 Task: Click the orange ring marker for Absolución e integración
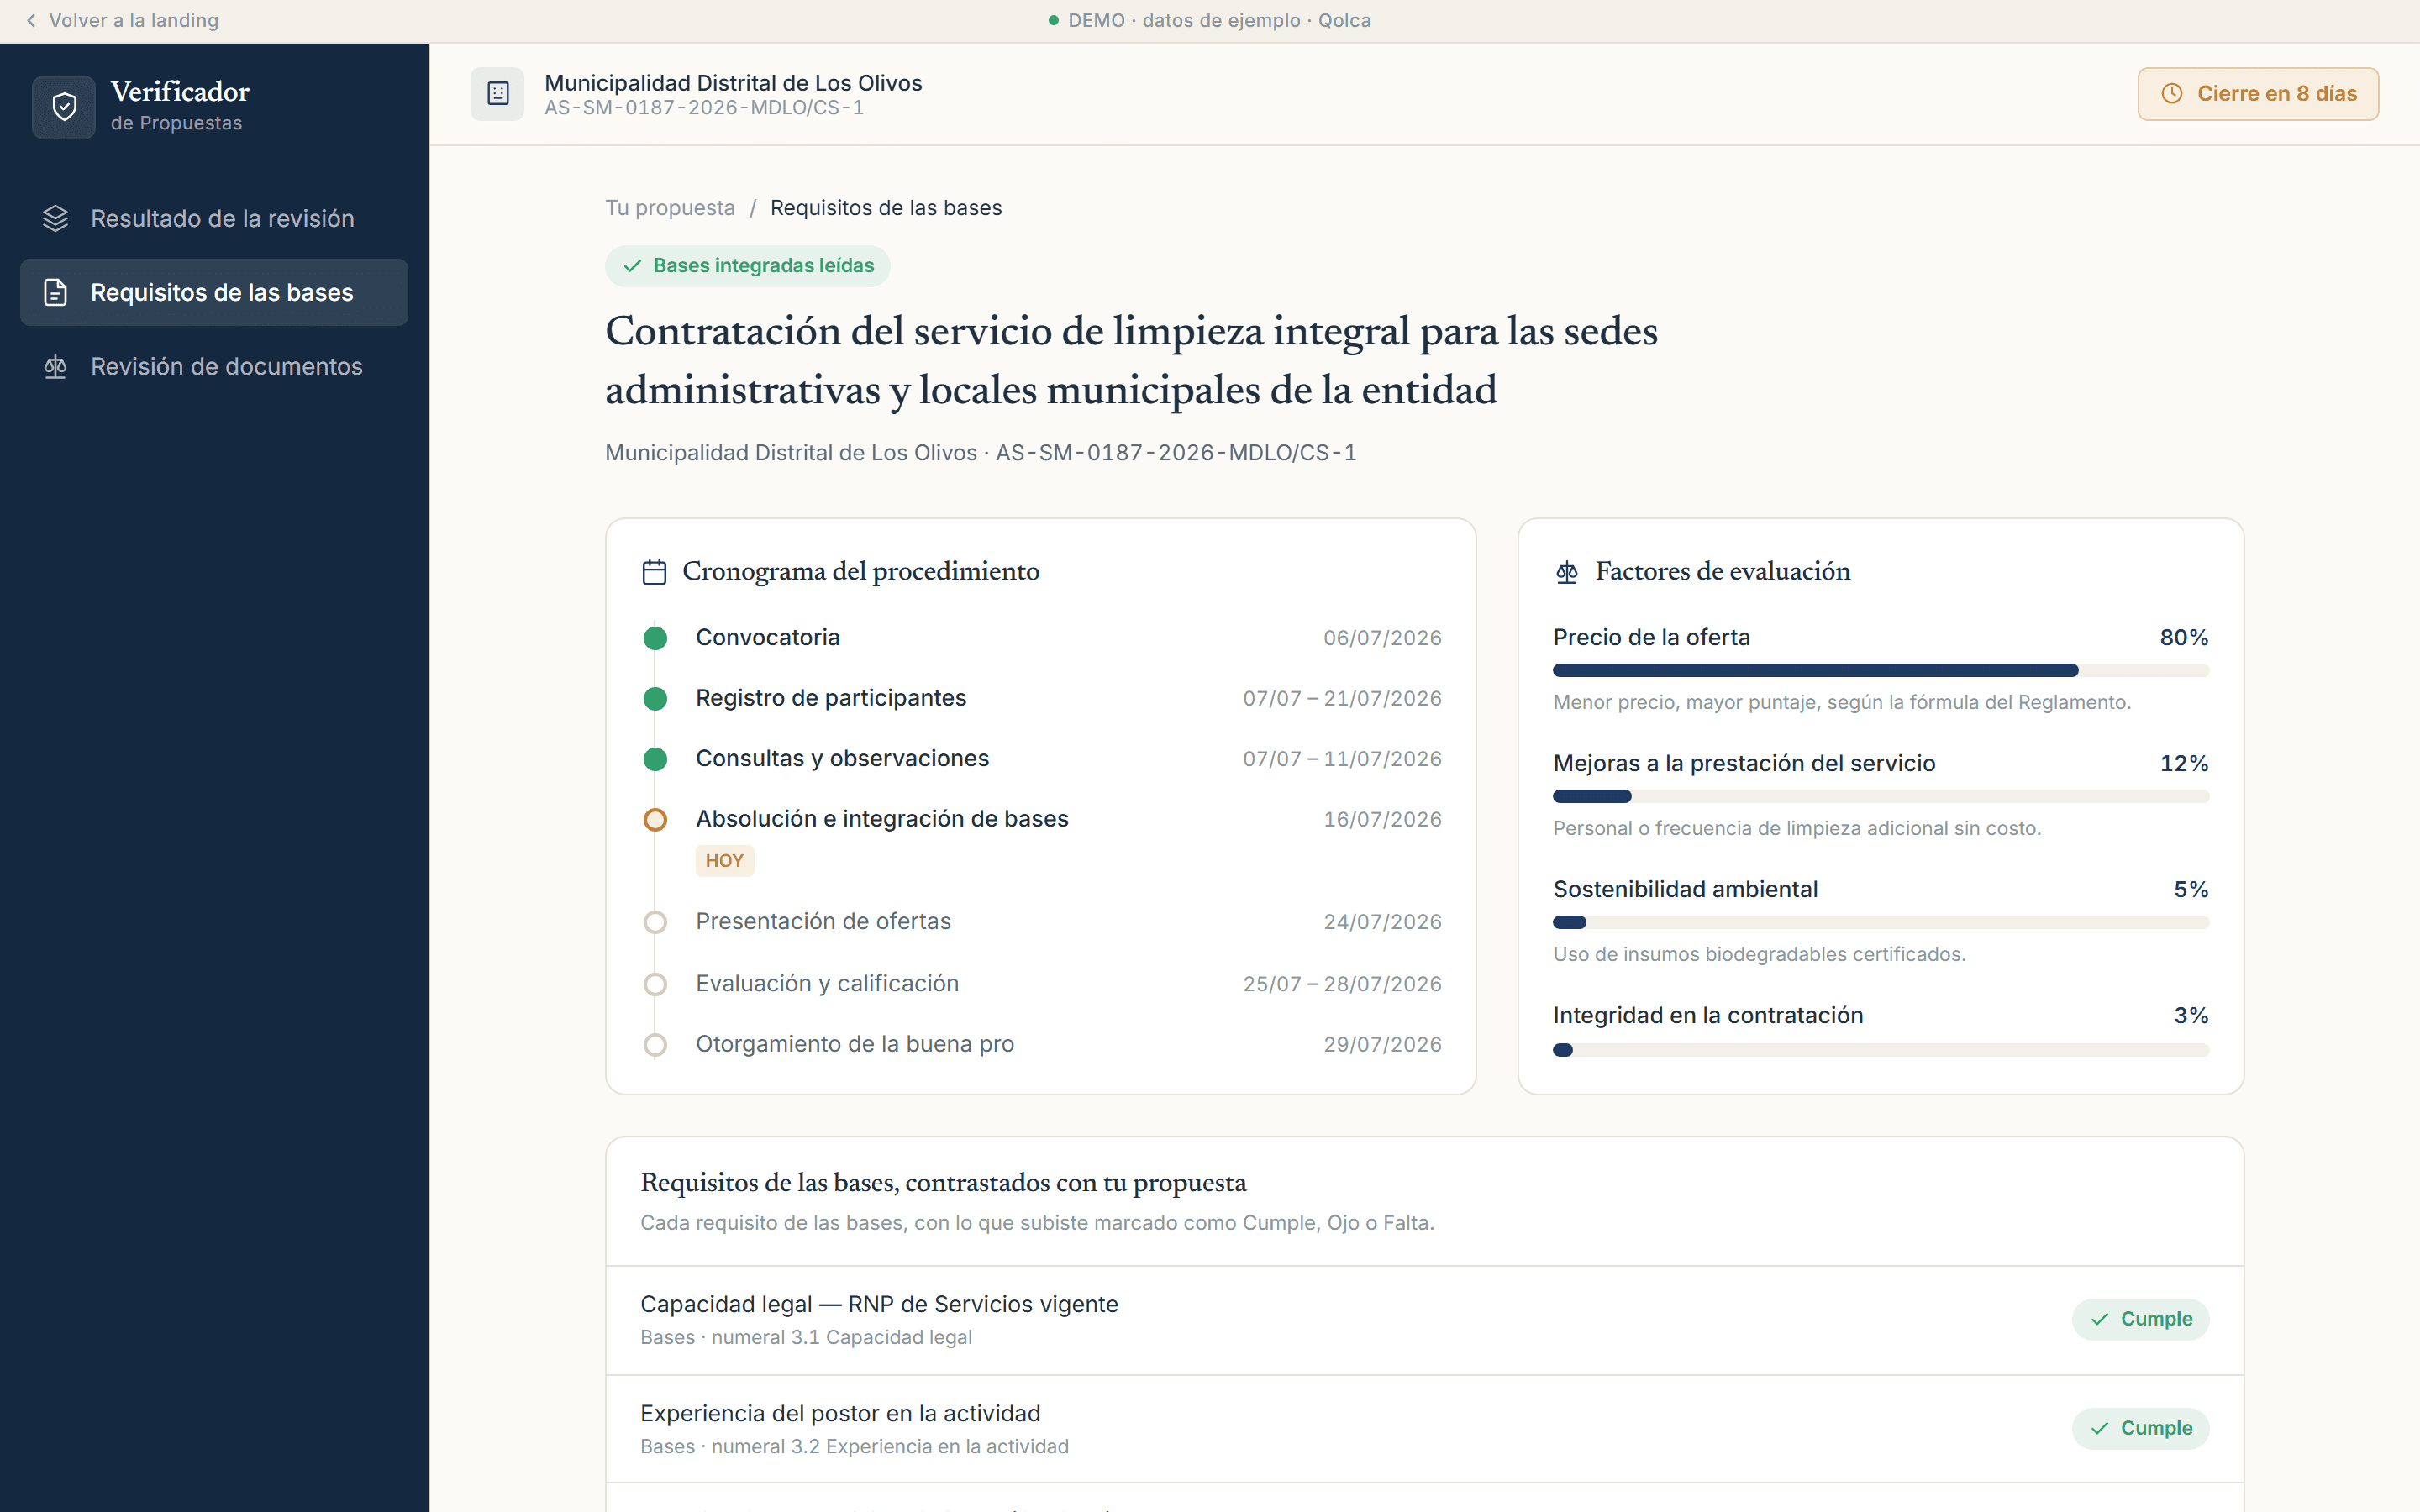click(655, 820)
